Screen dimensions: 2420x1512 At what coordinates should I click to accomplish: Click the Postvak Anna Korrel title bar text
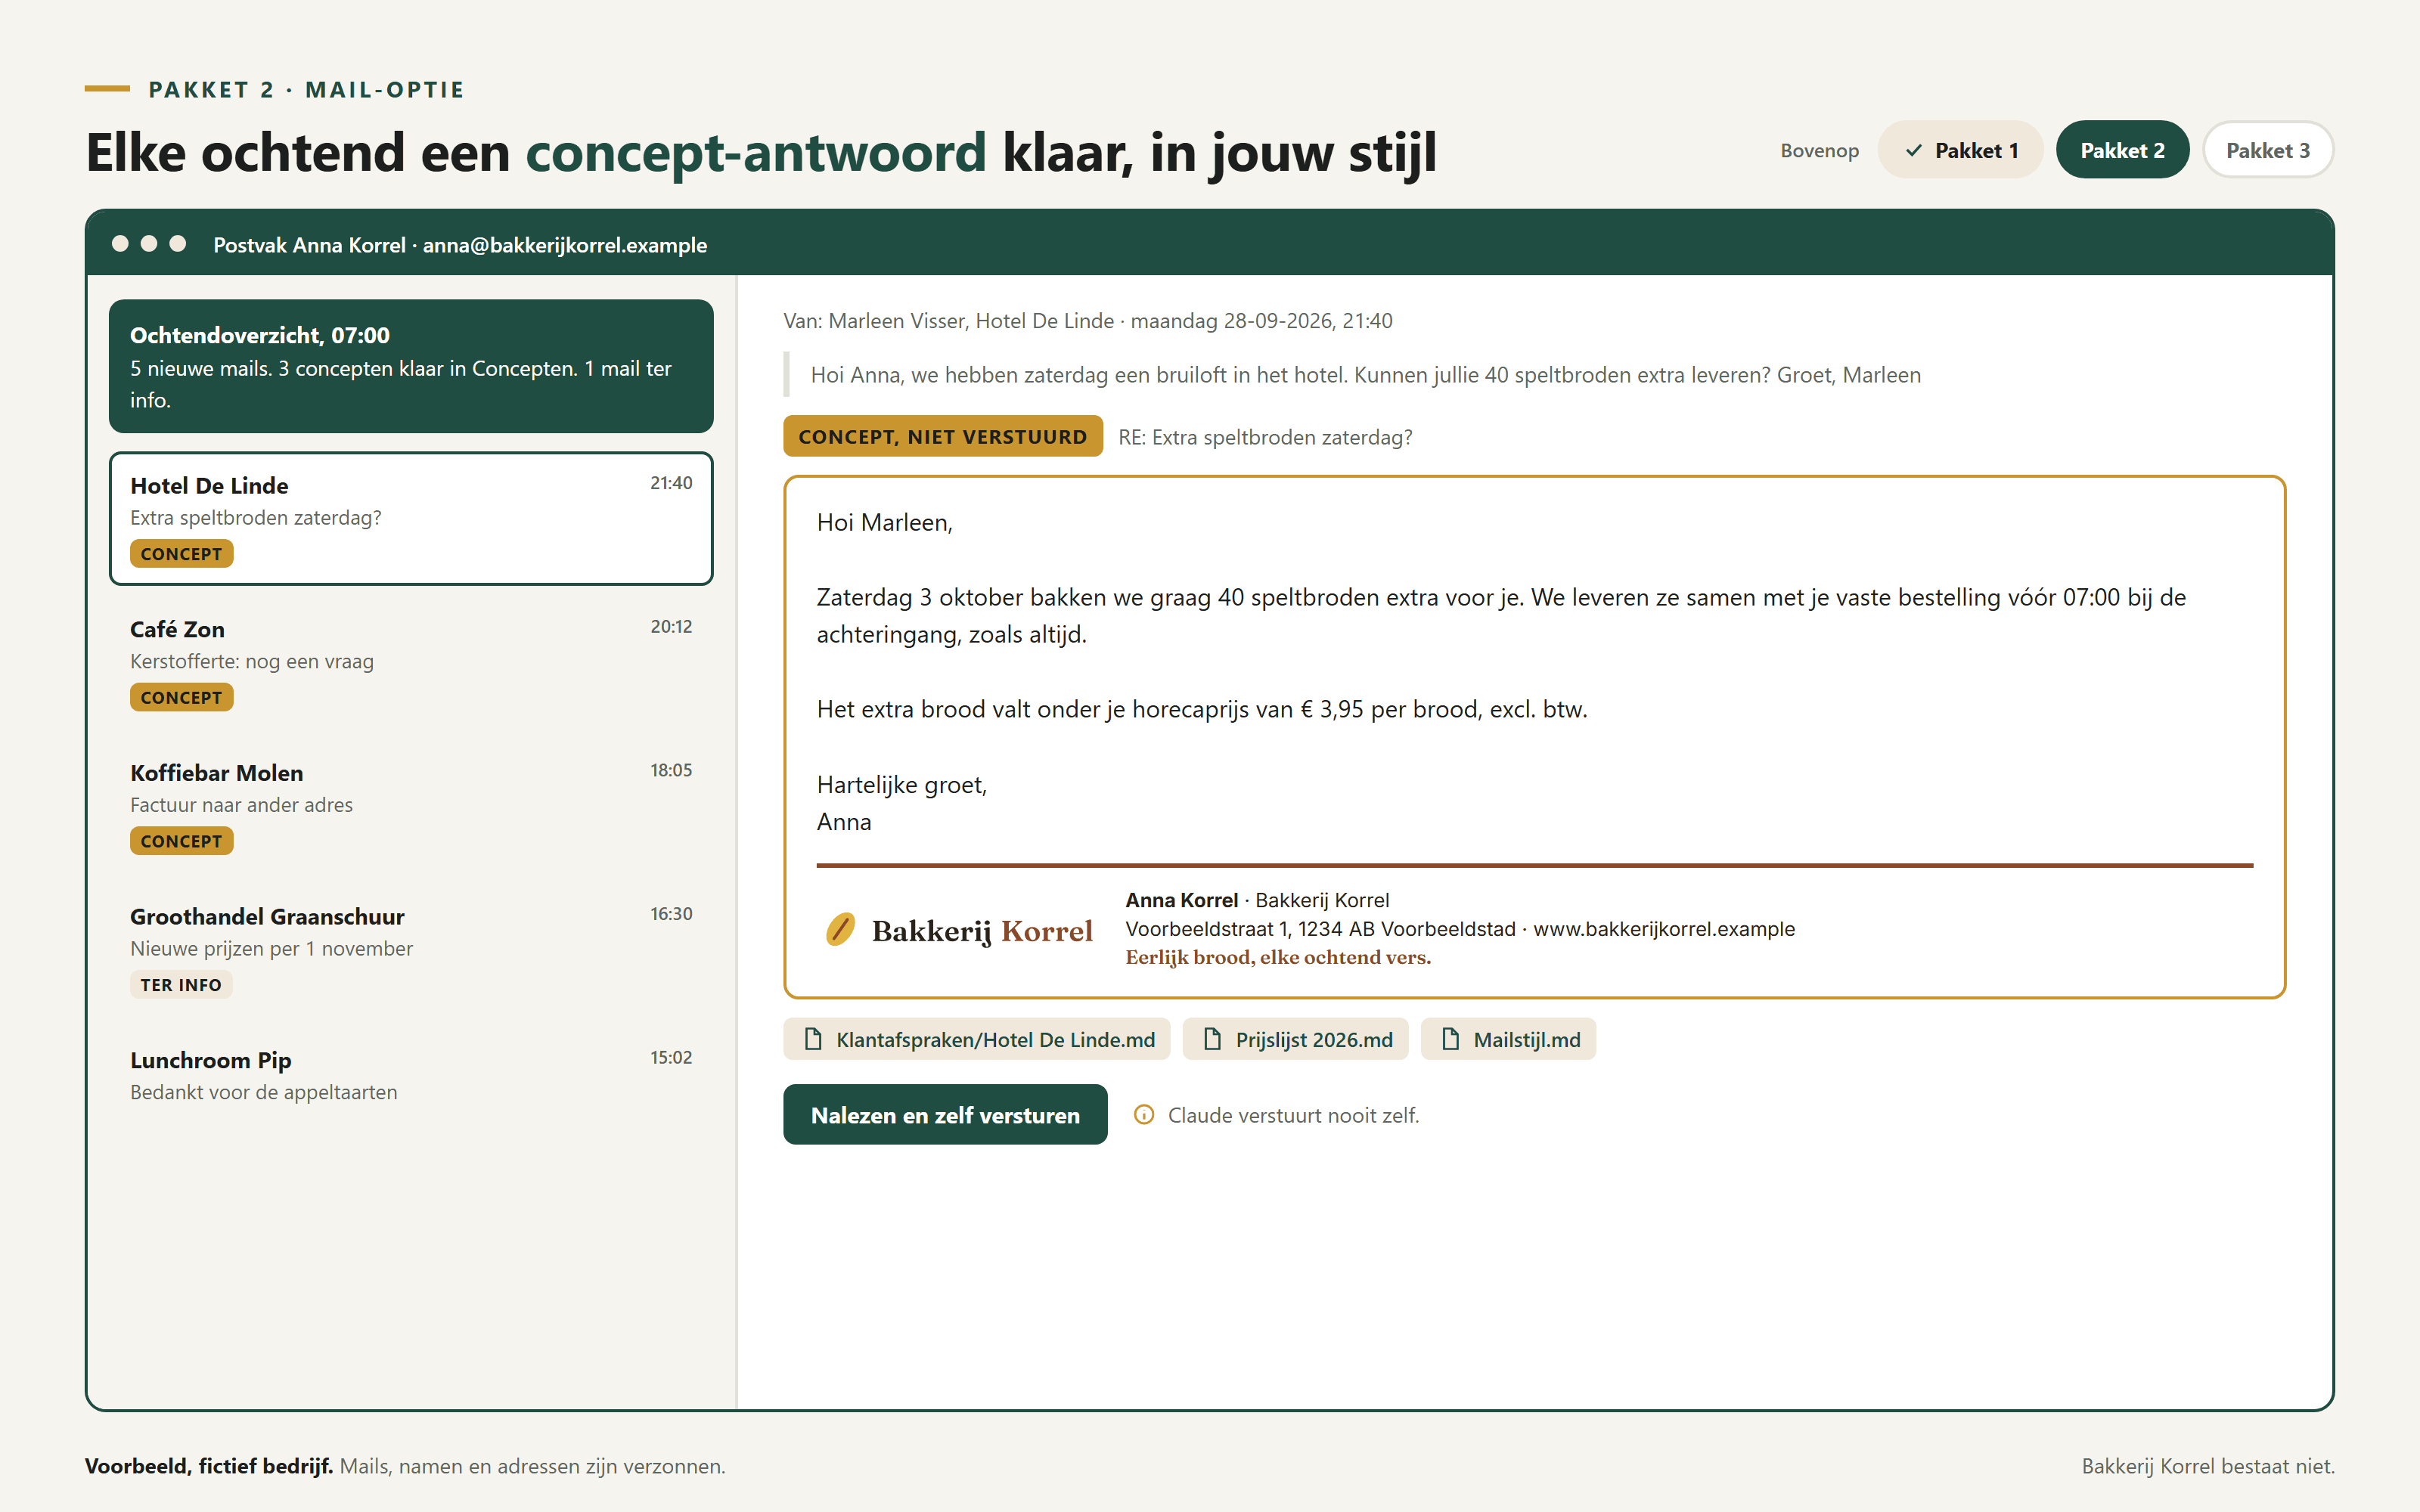(460, 245)
